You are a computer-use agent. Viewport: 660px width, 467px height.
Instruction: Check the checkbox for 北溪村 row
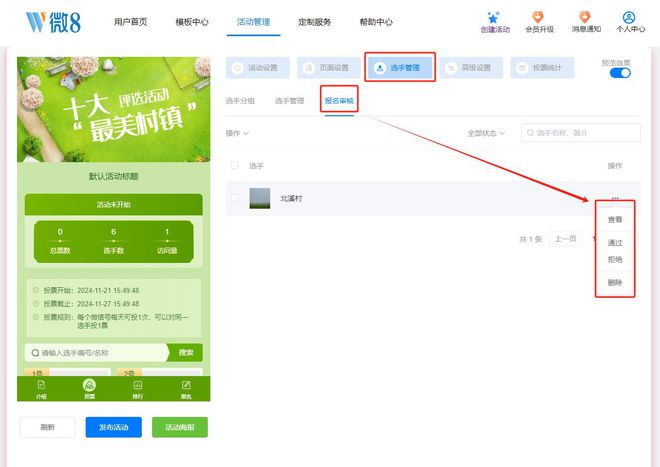[235, 198]
